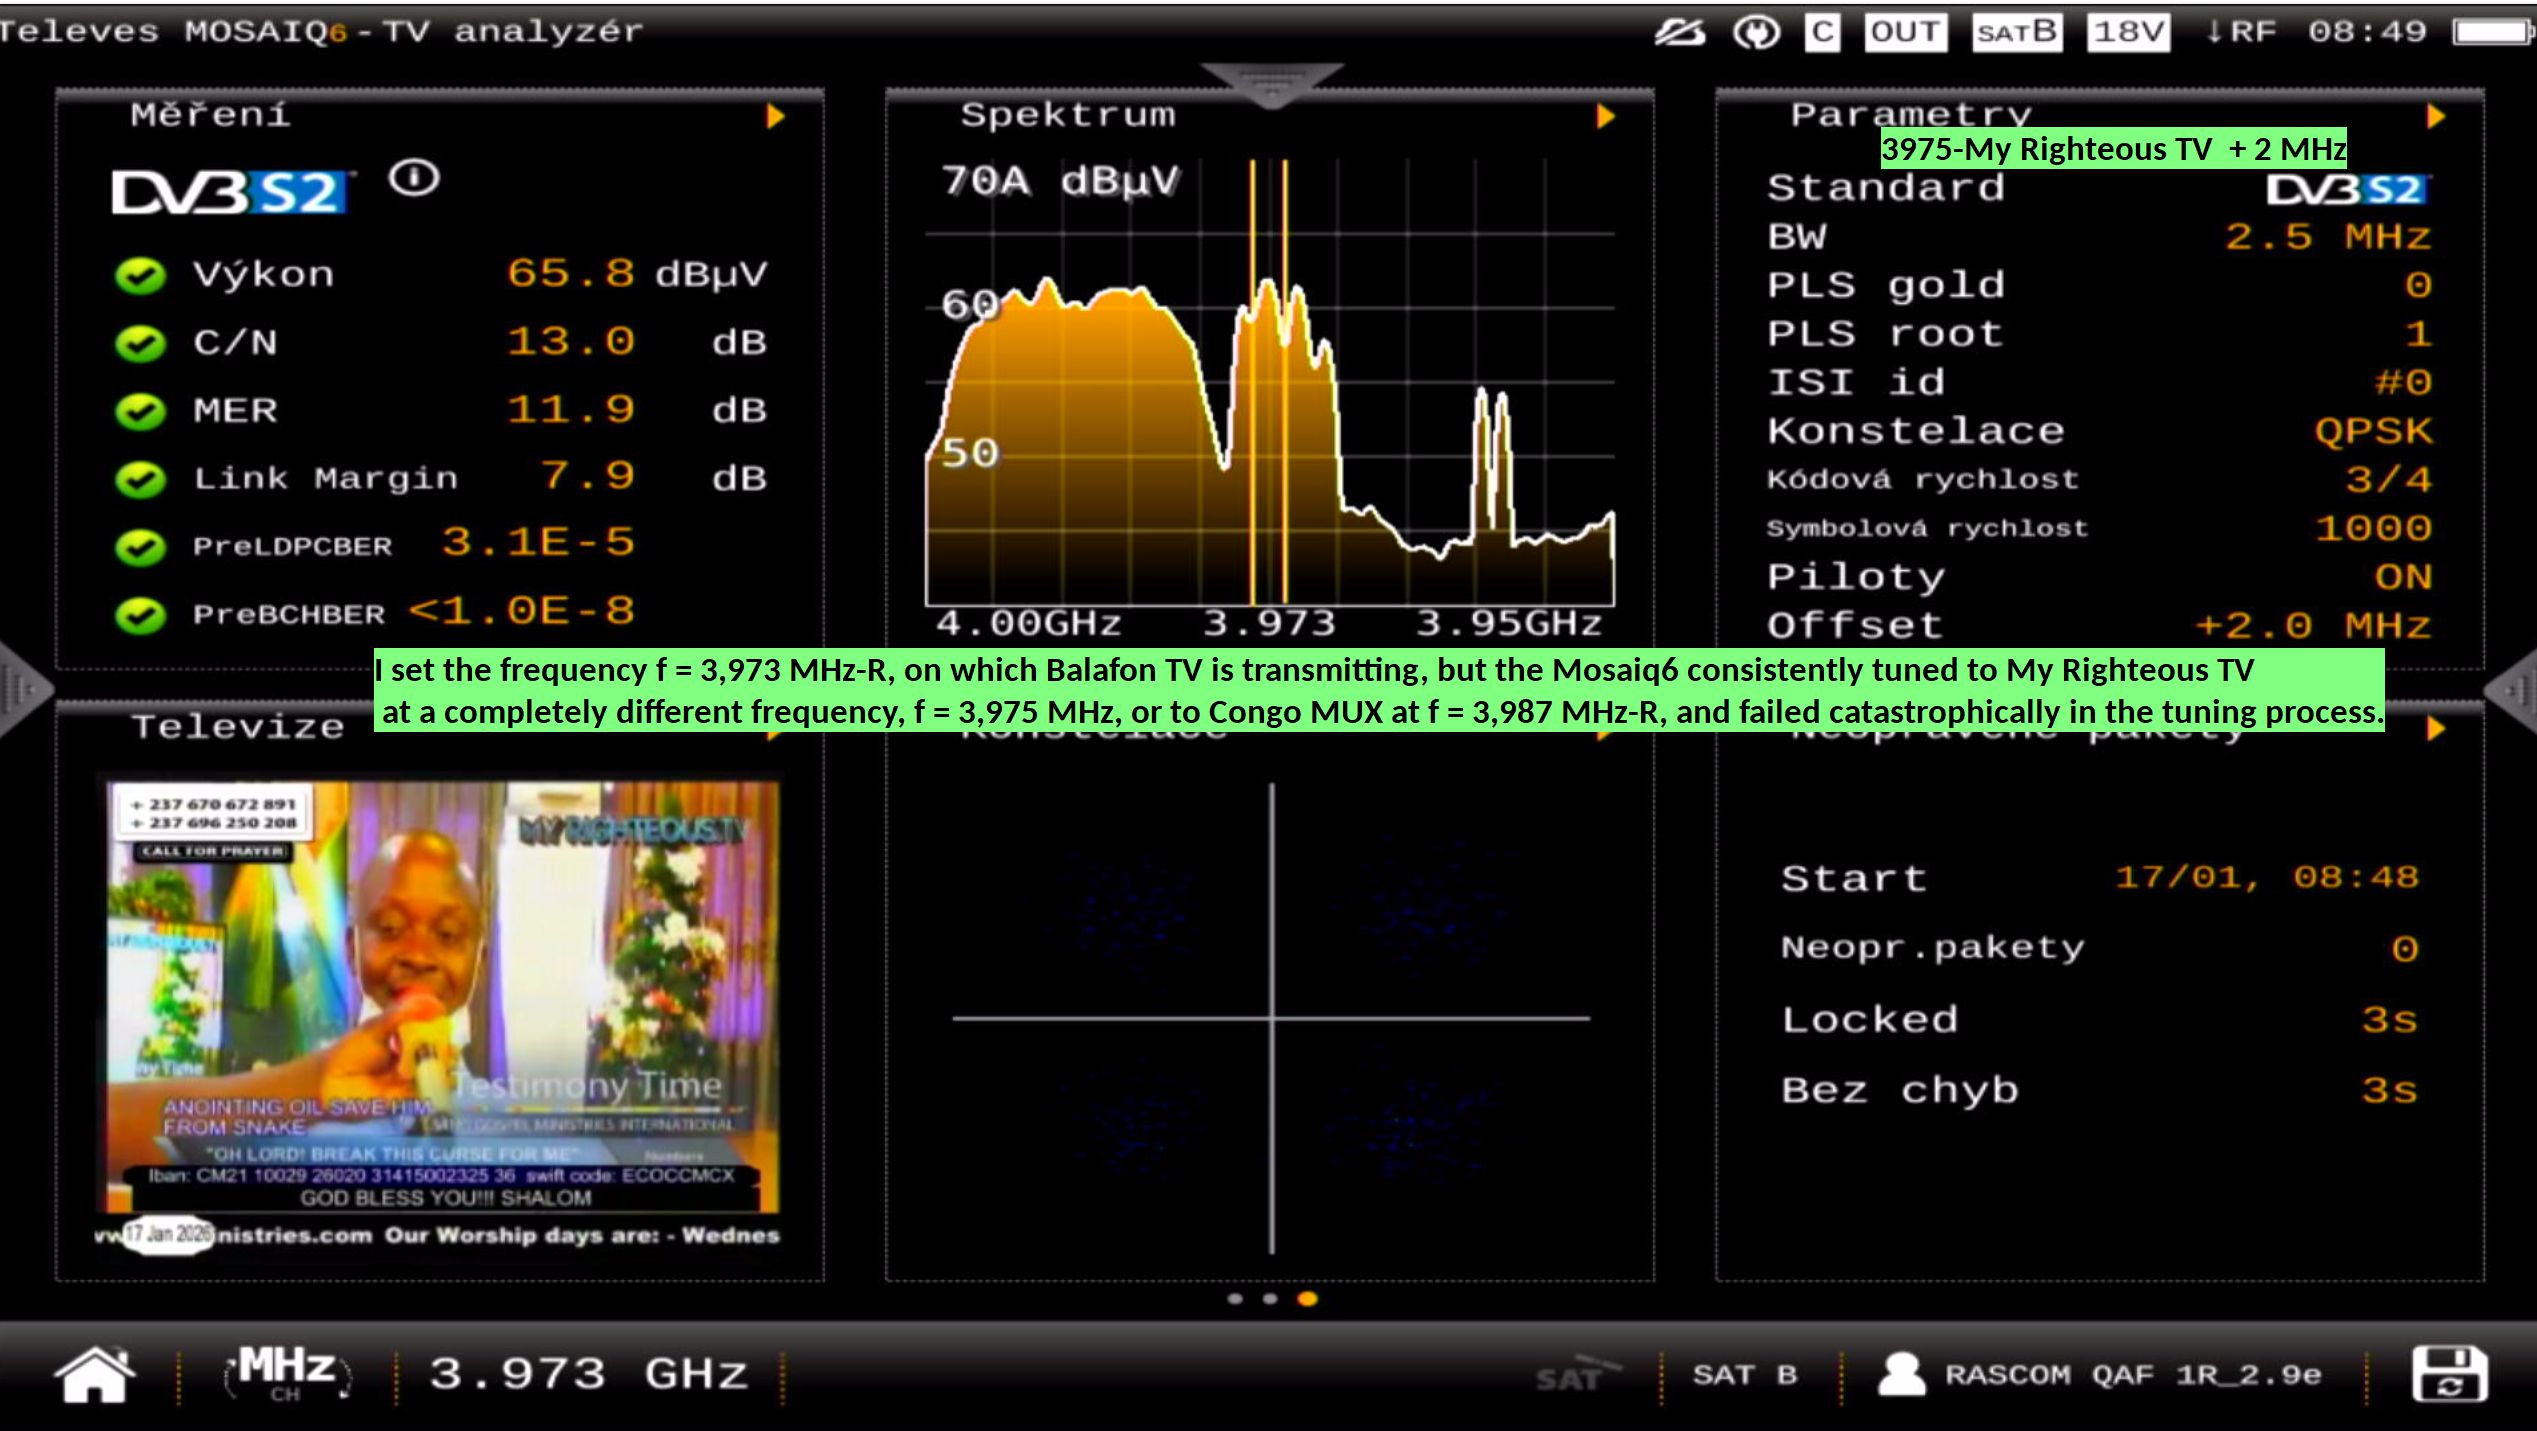Tap the crossed-out signal icon in top bar

click(x=1679, y=33)
